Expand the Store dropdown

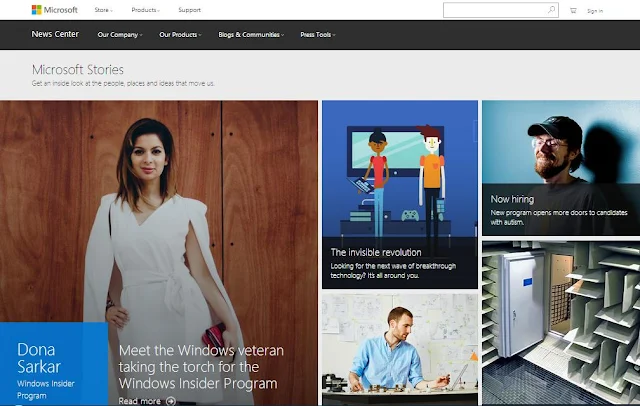tap(104, 10)
